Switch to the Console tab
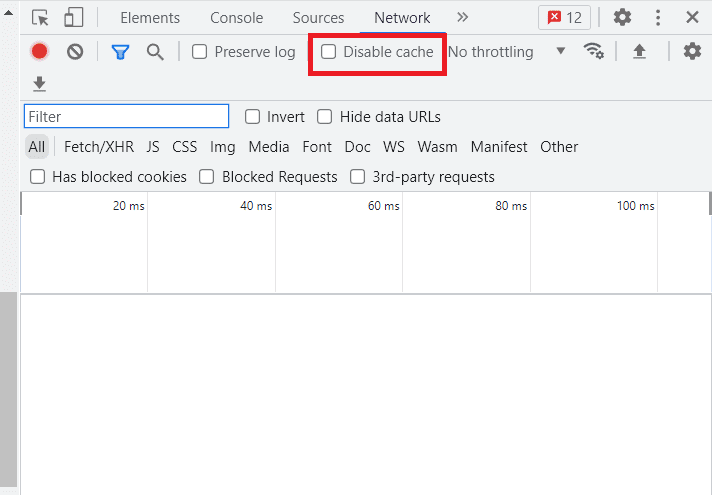The width and height of the screenshot is (712, 495). coord(236,18)
